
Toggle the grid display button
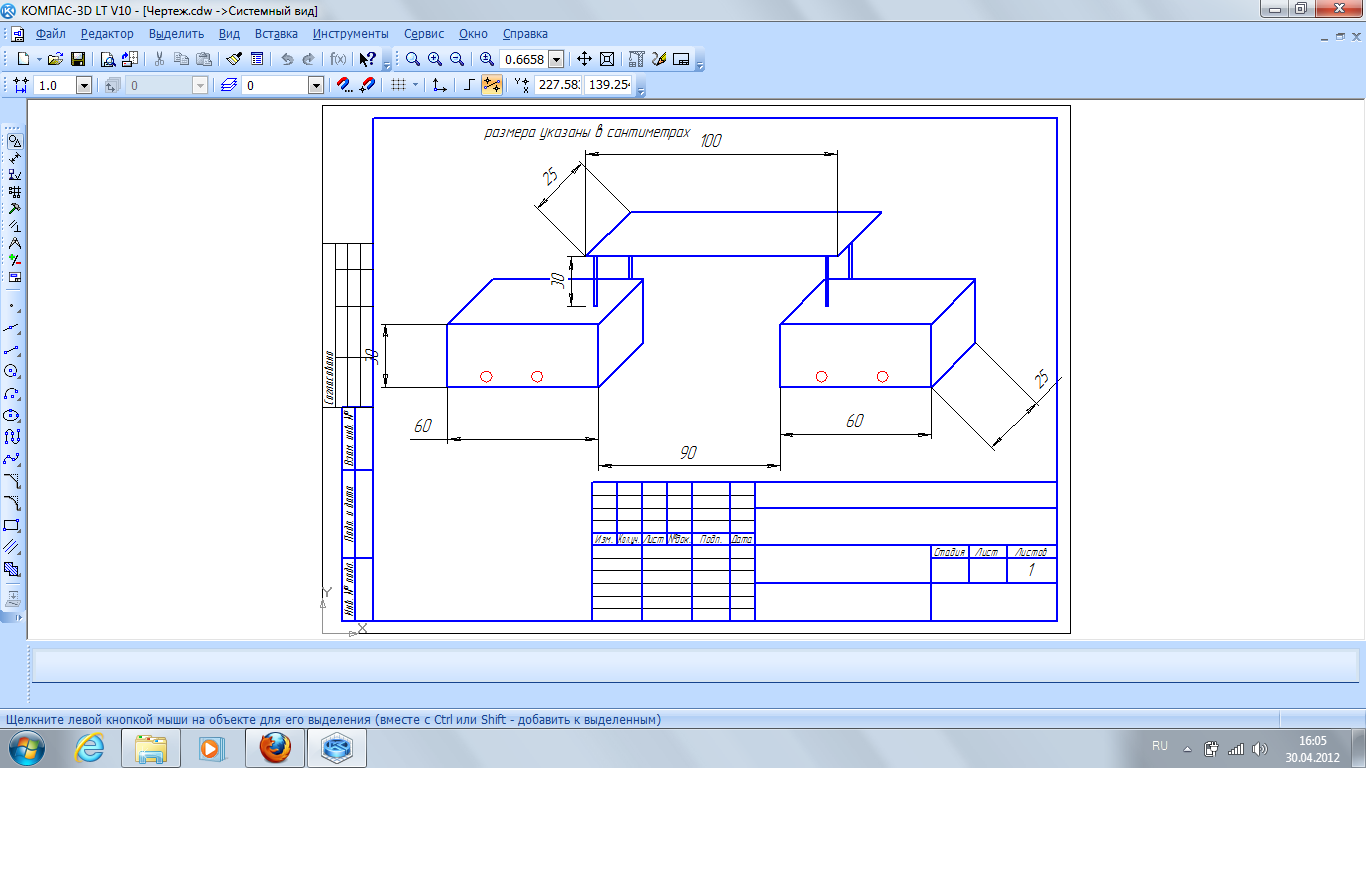pos(398,86)
